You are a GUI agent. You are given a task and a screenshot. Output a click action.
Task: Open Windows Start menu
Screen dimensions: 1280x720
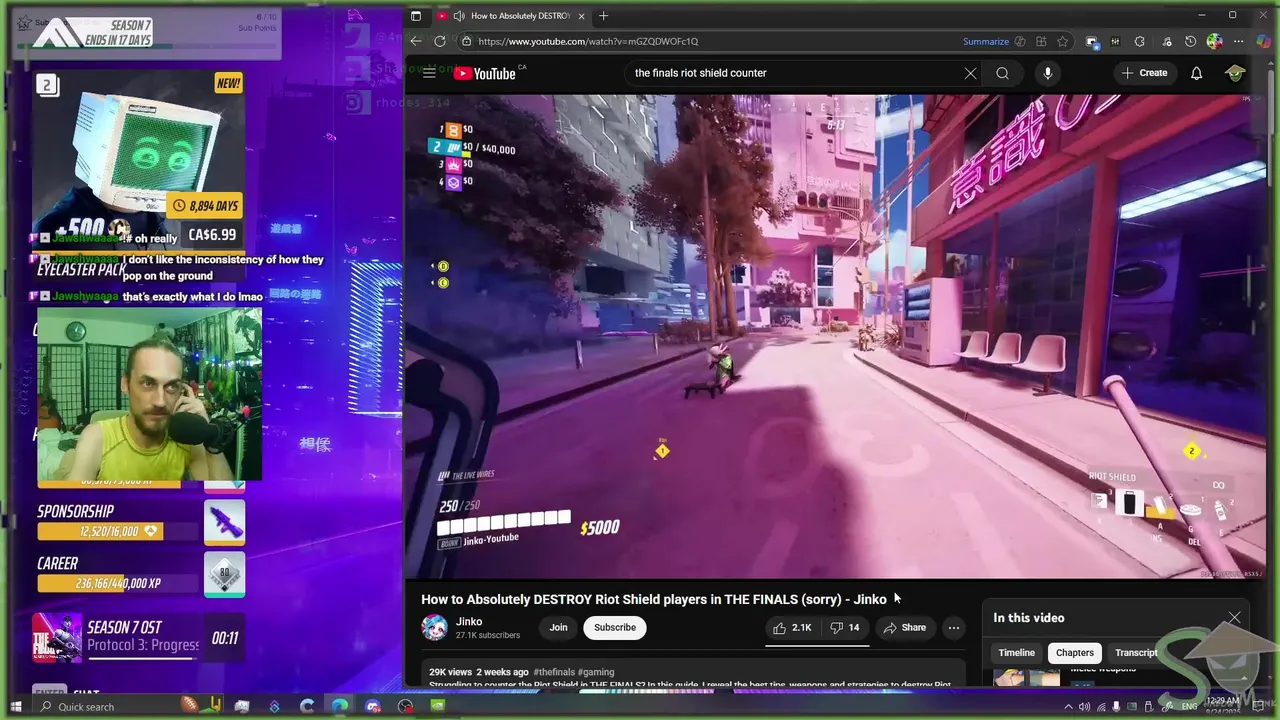click(x=15, y=707)
